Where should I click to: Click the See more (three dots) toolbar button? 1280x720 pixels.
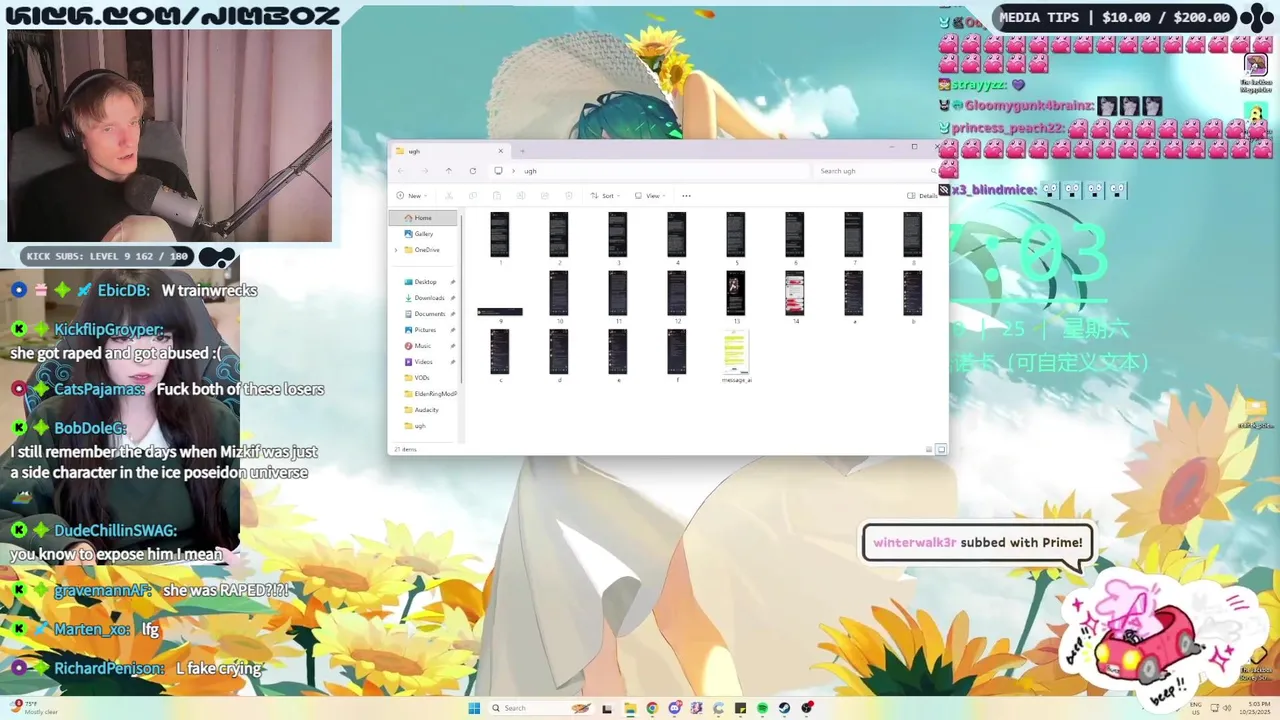pyautogui.click(x=686, y=196)
